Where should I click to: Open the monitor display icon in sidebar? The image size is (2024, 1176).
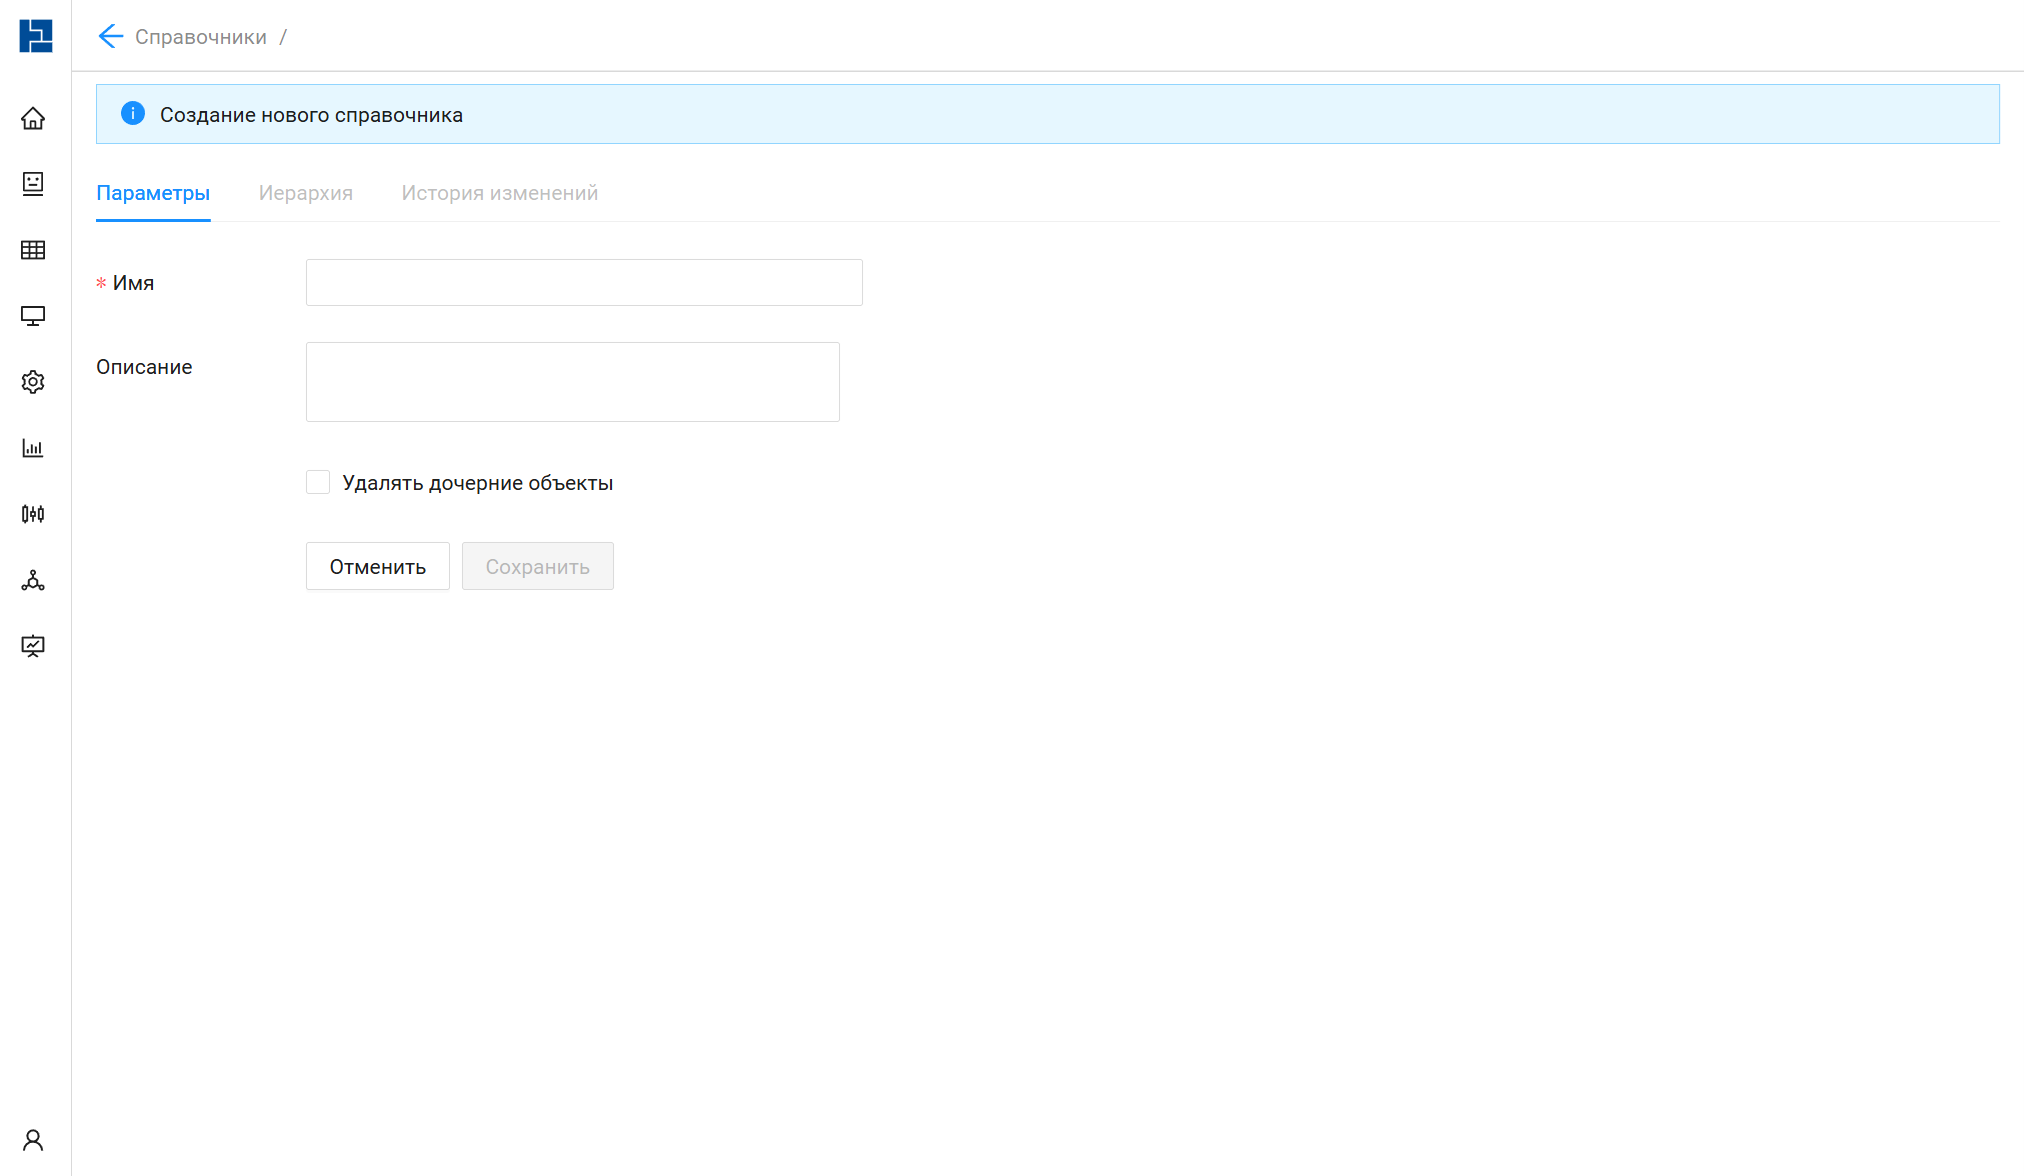click(x=33, y=316)
